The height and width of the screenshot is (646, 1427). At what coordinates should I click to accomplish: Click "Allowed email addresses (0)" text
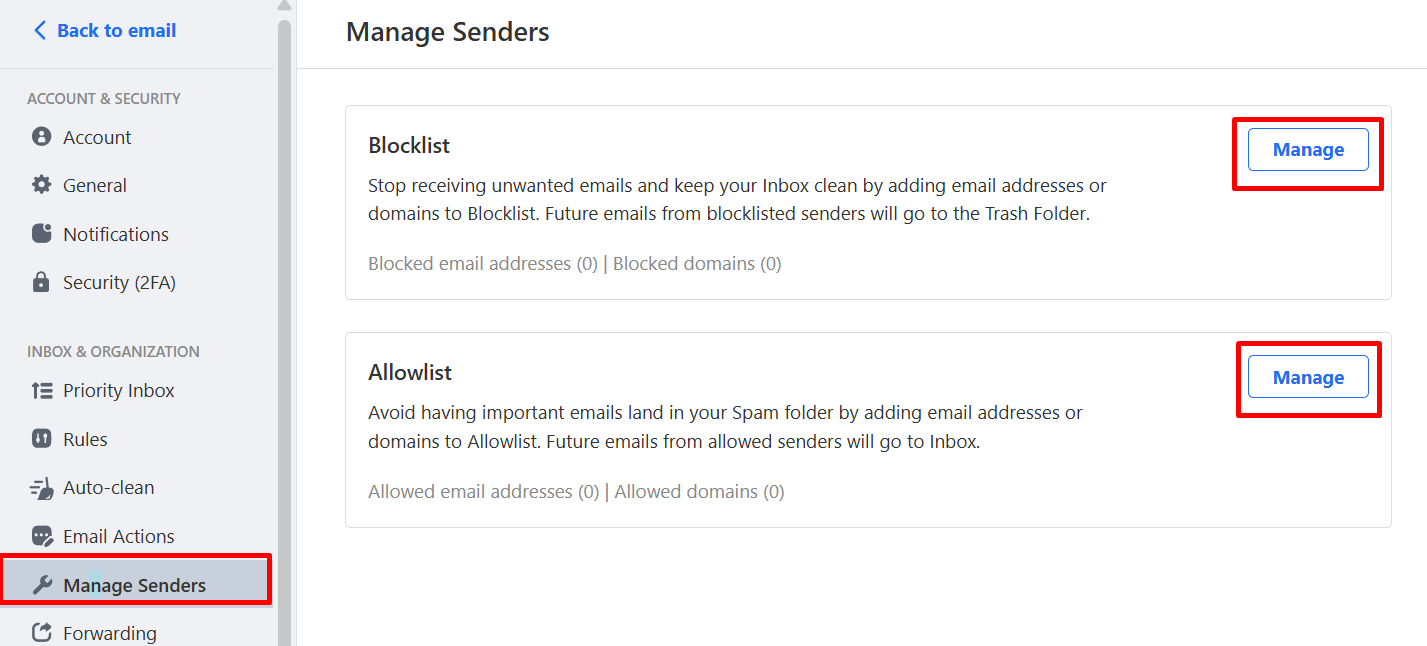[484, 491]
